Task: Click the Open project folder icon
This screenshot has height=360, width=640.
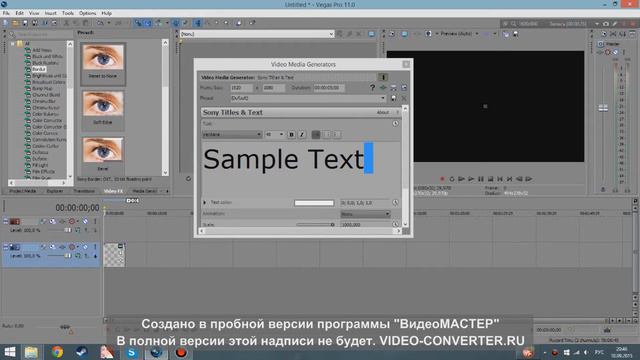Action: [x=15, y=23]
